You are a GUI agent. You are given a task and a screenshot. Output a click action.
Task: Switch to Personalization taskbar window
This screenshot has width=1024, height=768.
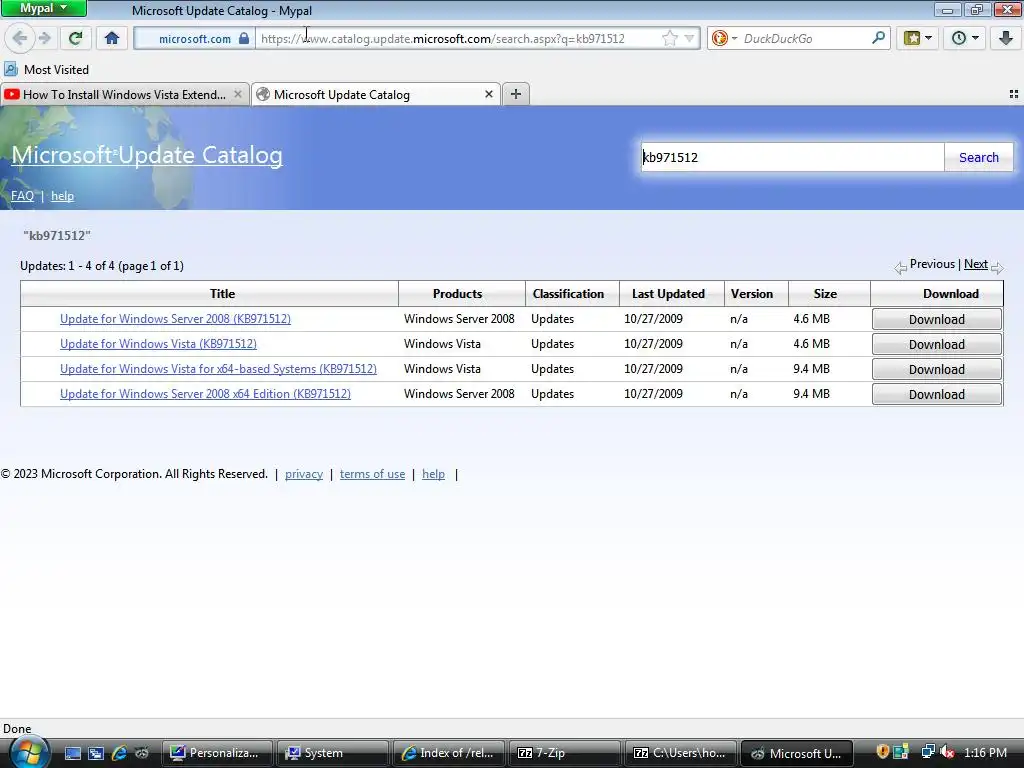(x=218, y=753)
